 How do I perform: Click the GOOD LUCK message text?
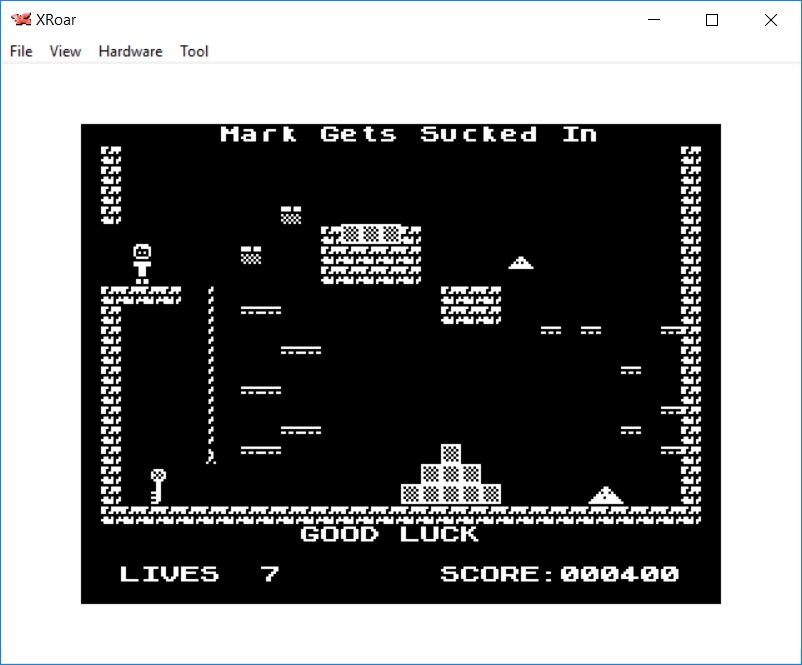click(389, 534)
